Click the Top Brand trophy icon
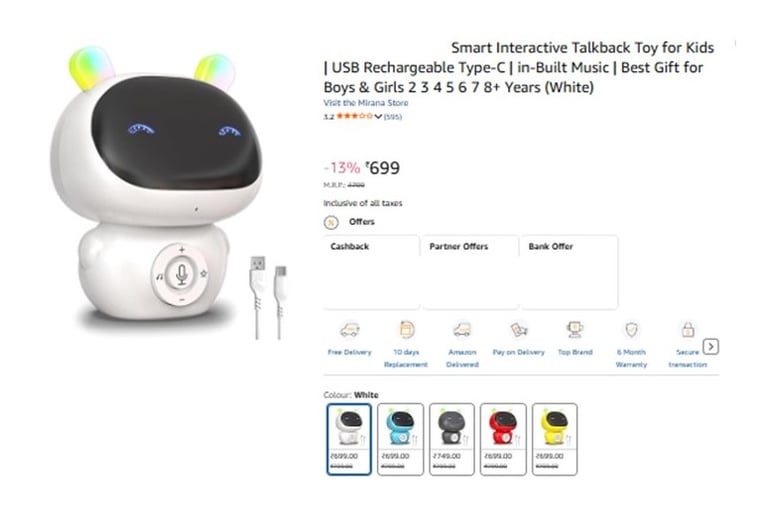The width and height of the screenshot is (768, 512). coord(575,330)
